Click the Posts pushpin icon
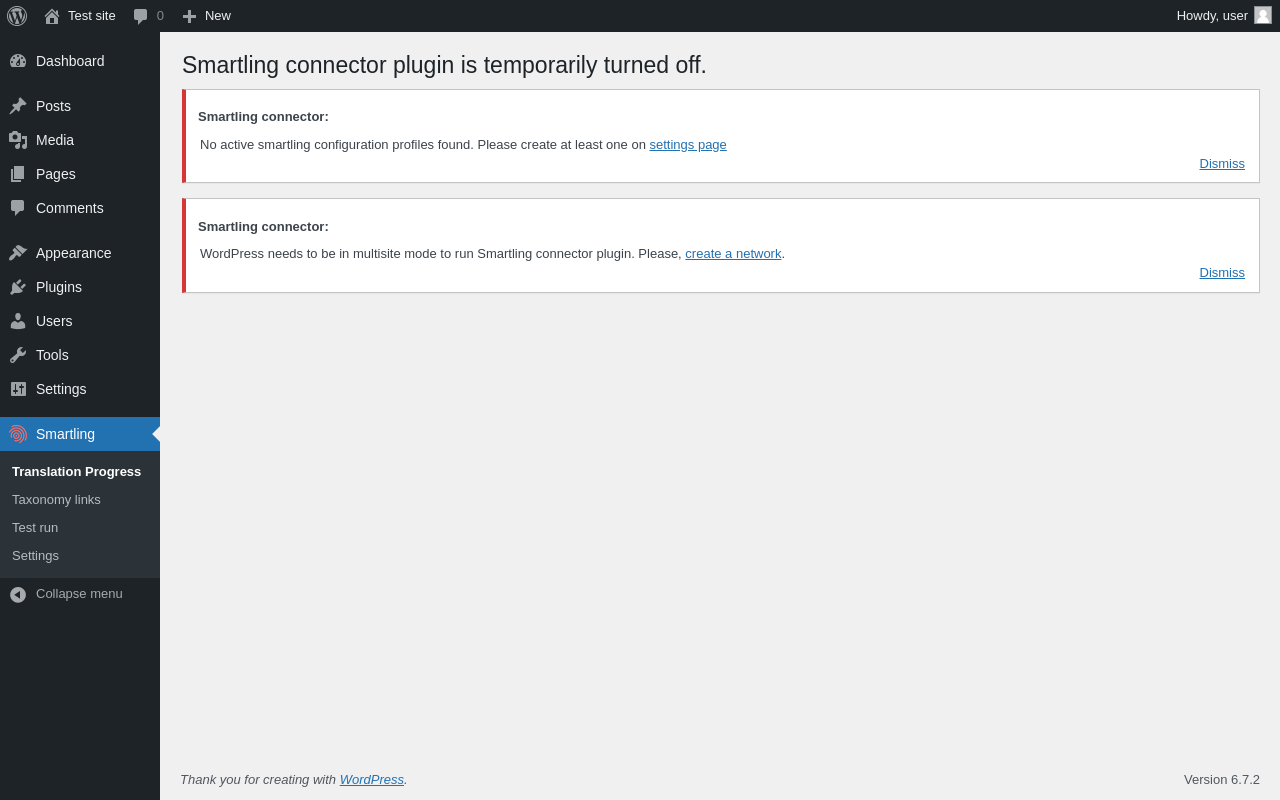Image resolution: width=1280 pixels, height=800 pixels. tap(18, 106)
